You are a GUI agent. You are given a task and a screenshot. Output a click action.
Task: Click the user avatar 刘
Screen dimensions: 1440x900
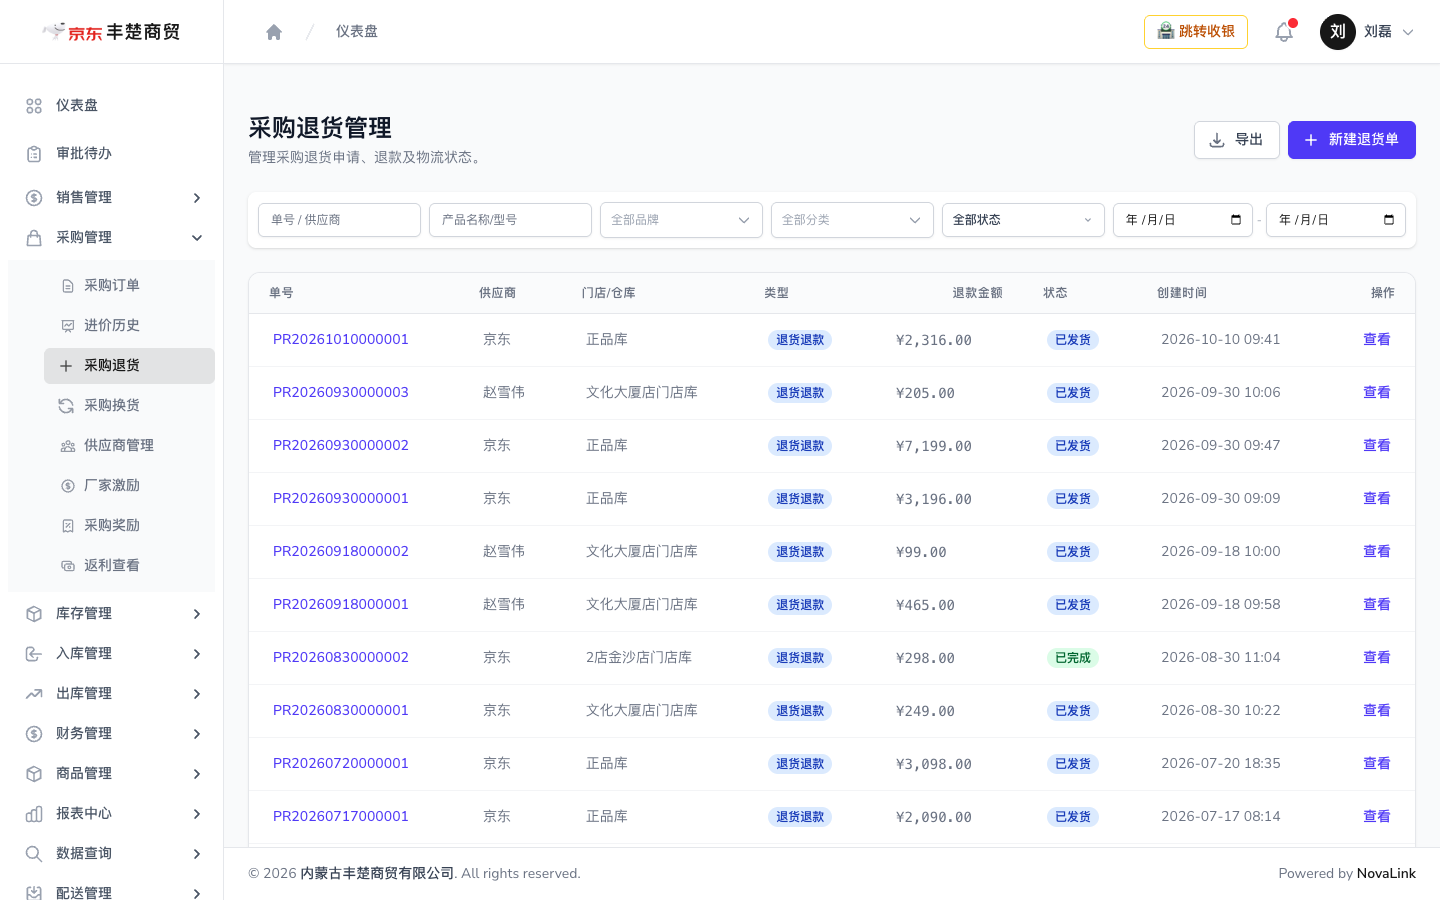click(x=1338, y=32)
